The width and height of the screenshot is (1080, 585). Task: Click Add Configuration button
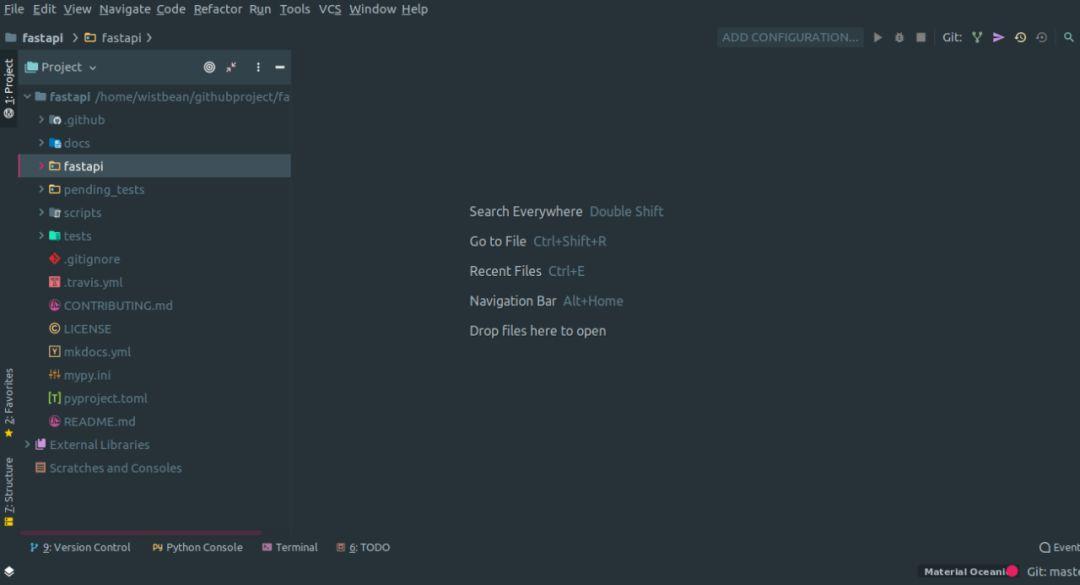790,37
